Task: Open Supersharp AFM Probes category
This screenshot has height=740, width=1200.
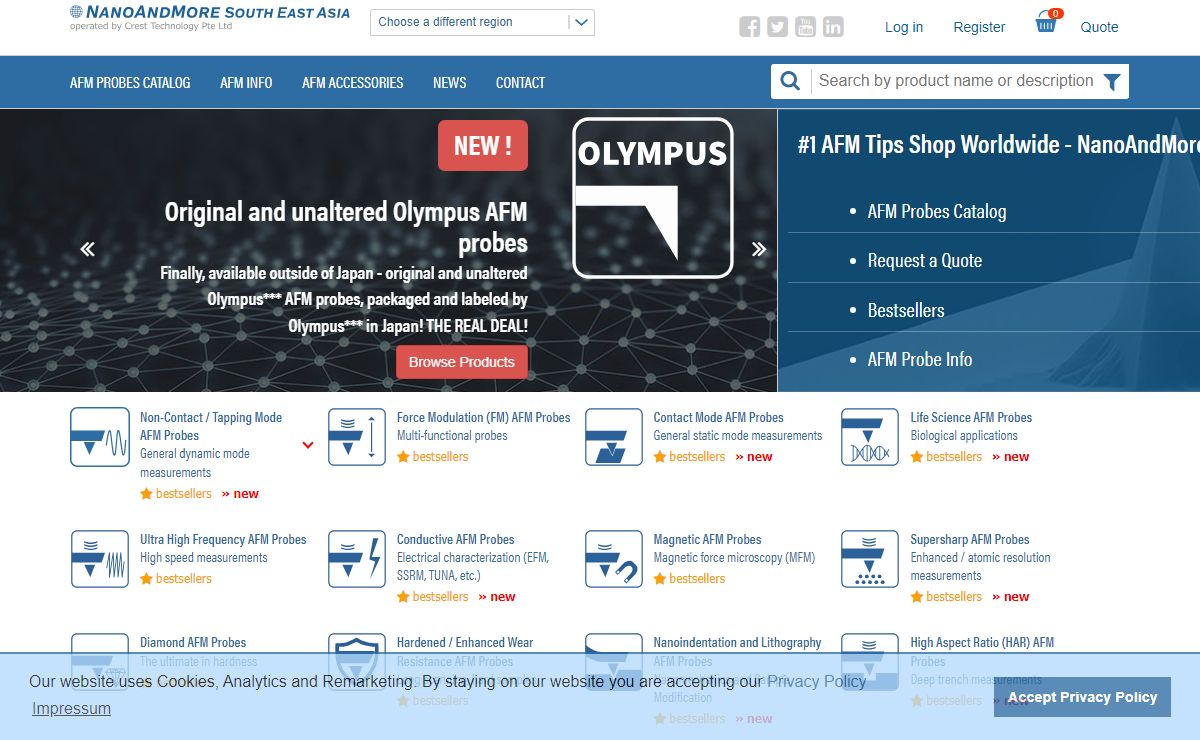Action: tap(970, 539)
